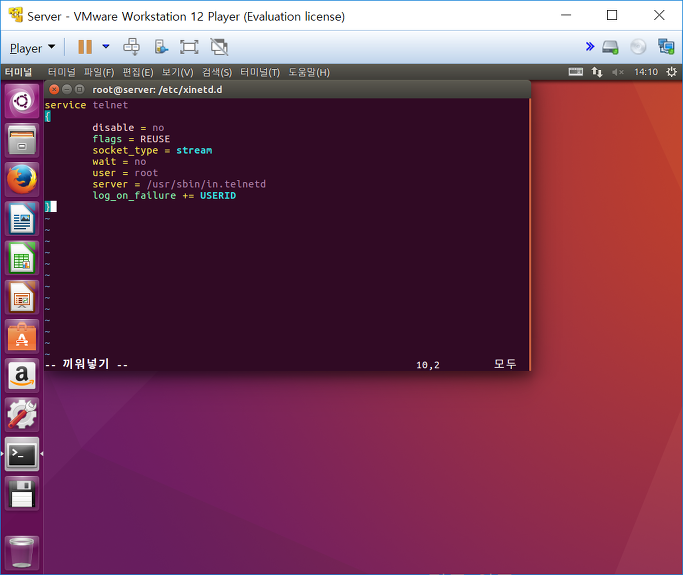Open the Ubuntu Dash search launcher
The height and width of the screenshot is (575, 683).
click(22, 101)
